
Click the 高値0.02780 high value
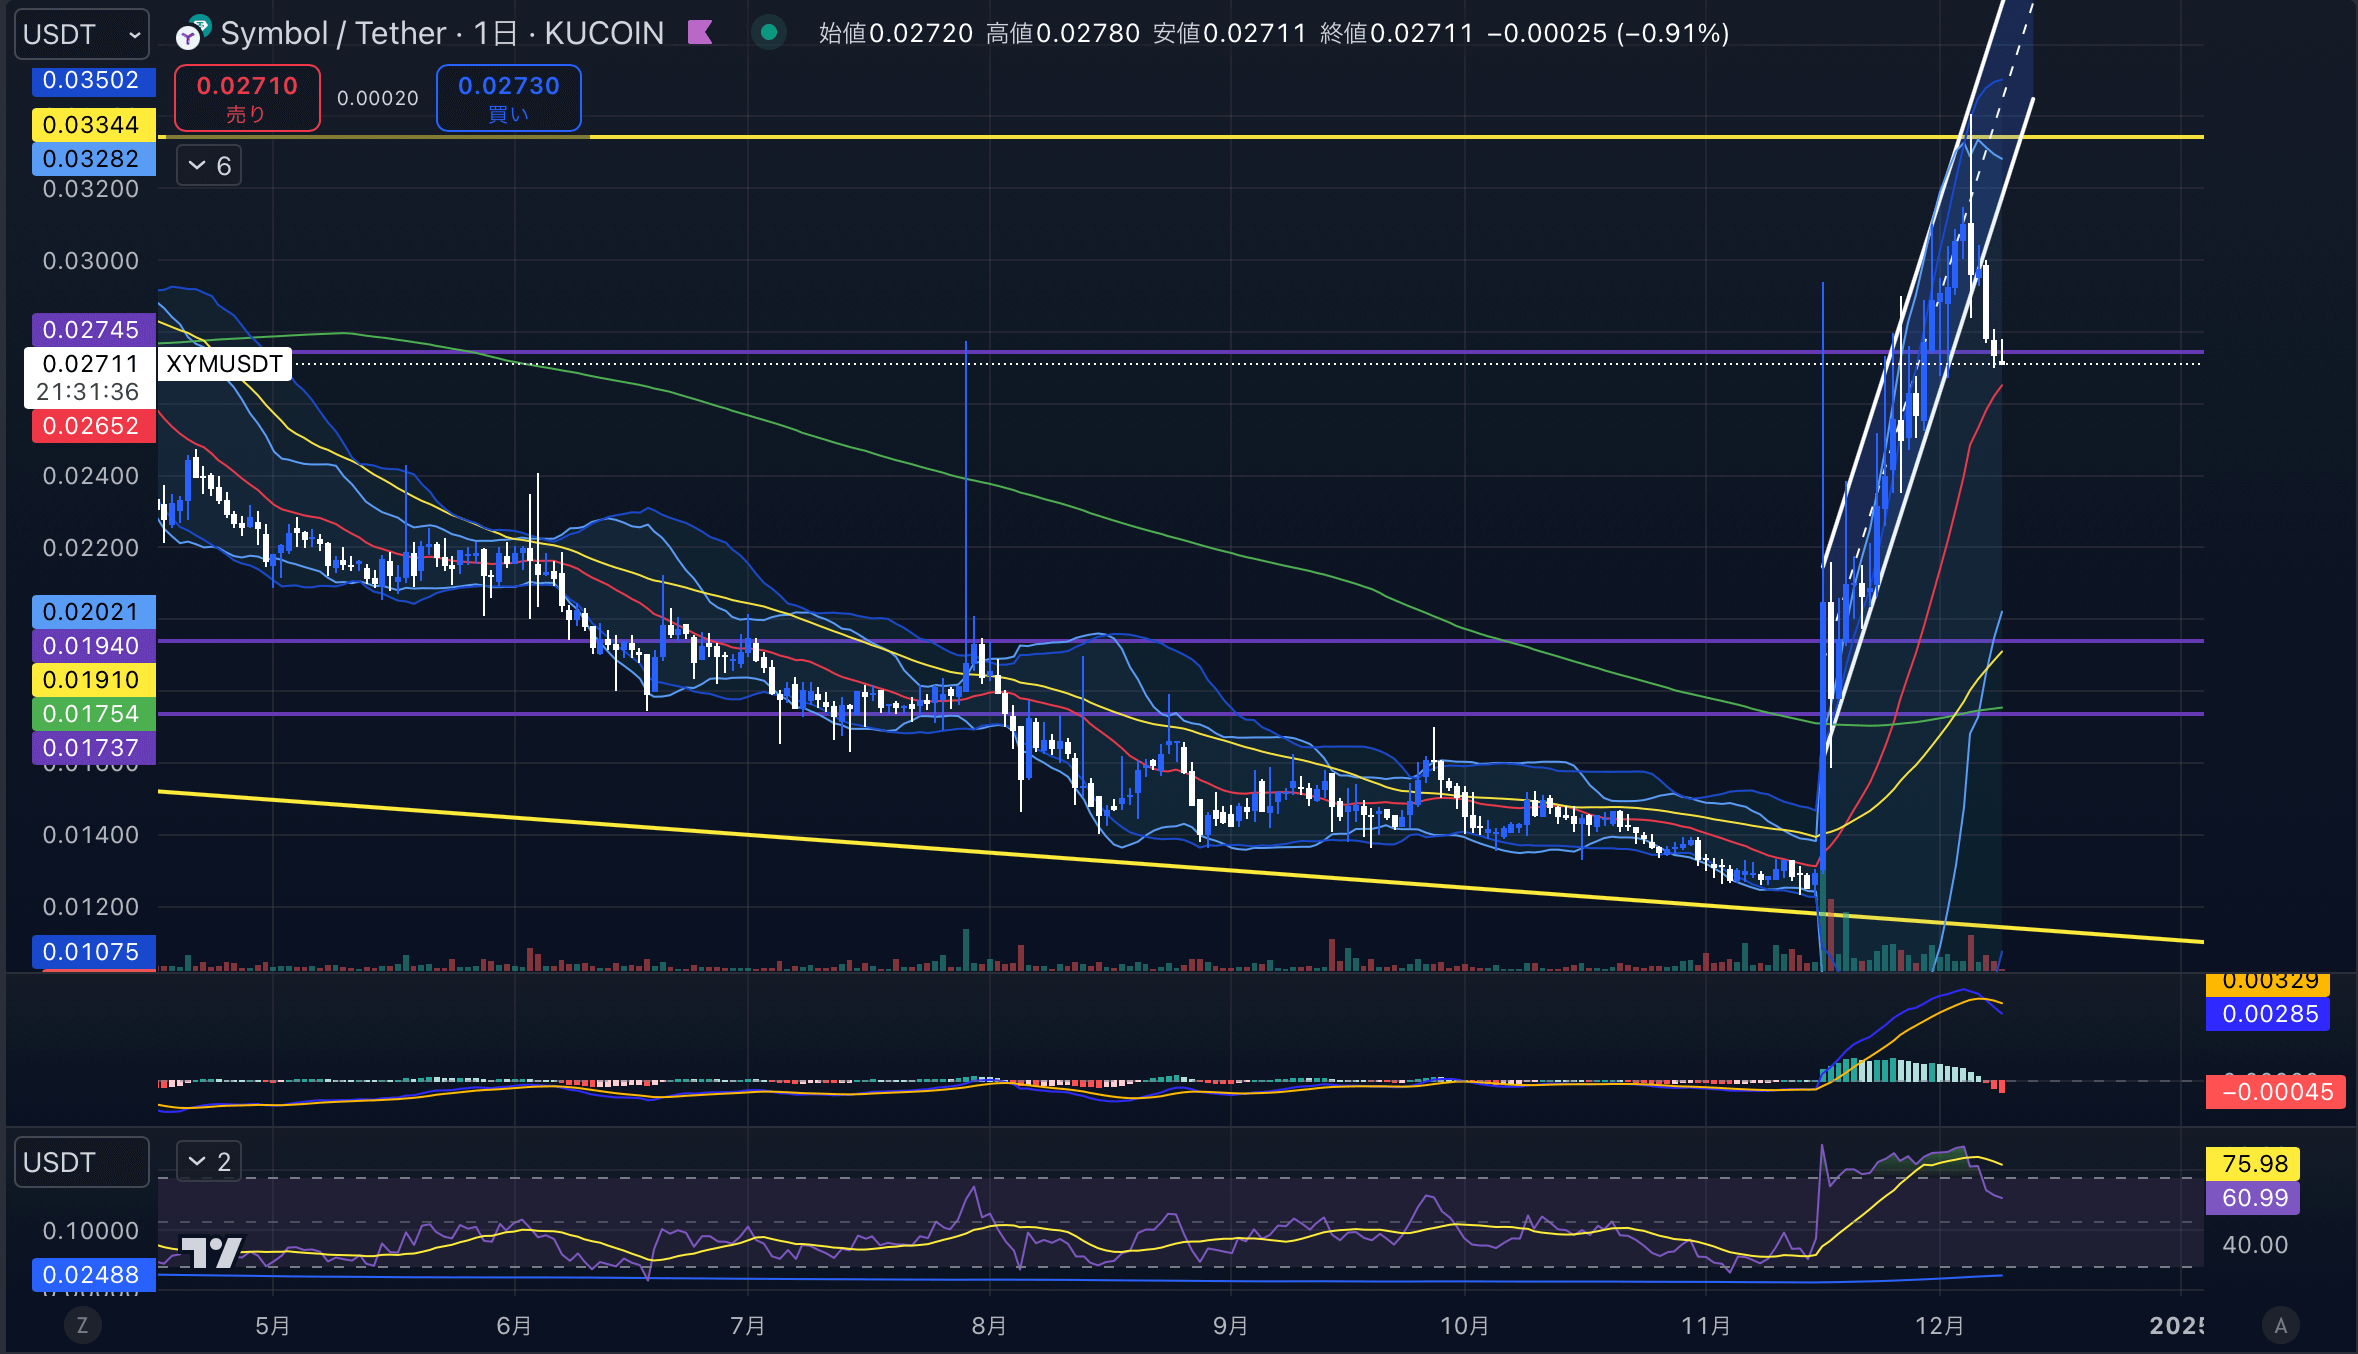(x=1063, y=33)
